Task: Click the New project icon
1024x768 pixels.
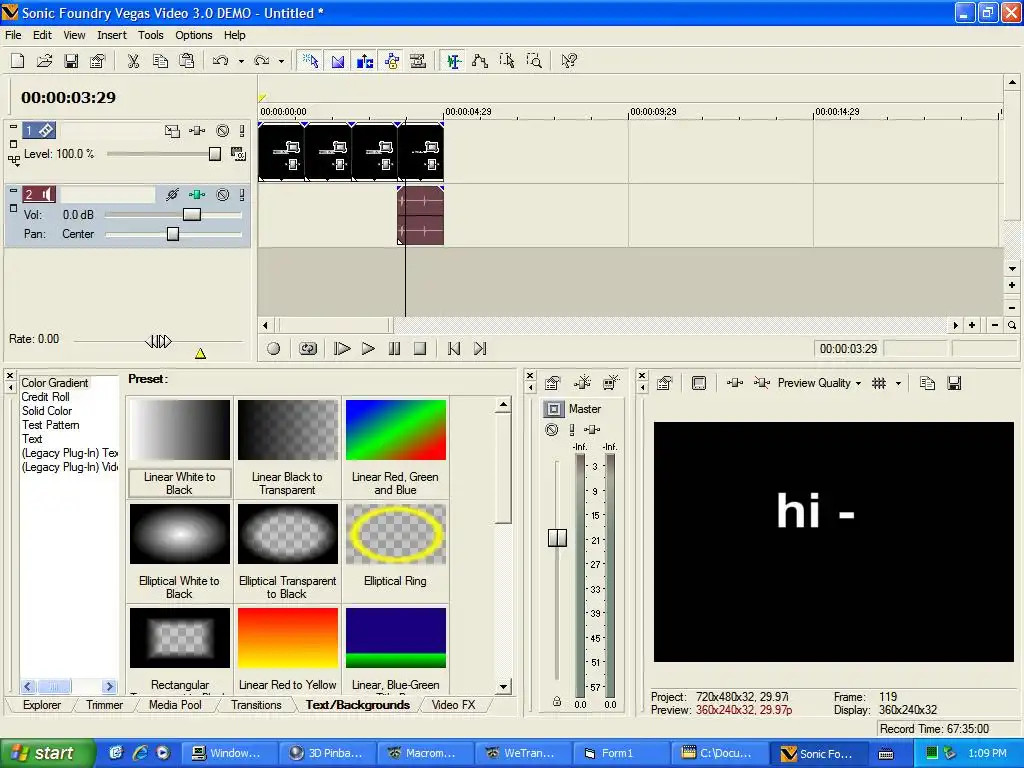Action: [x=18, y=61]
